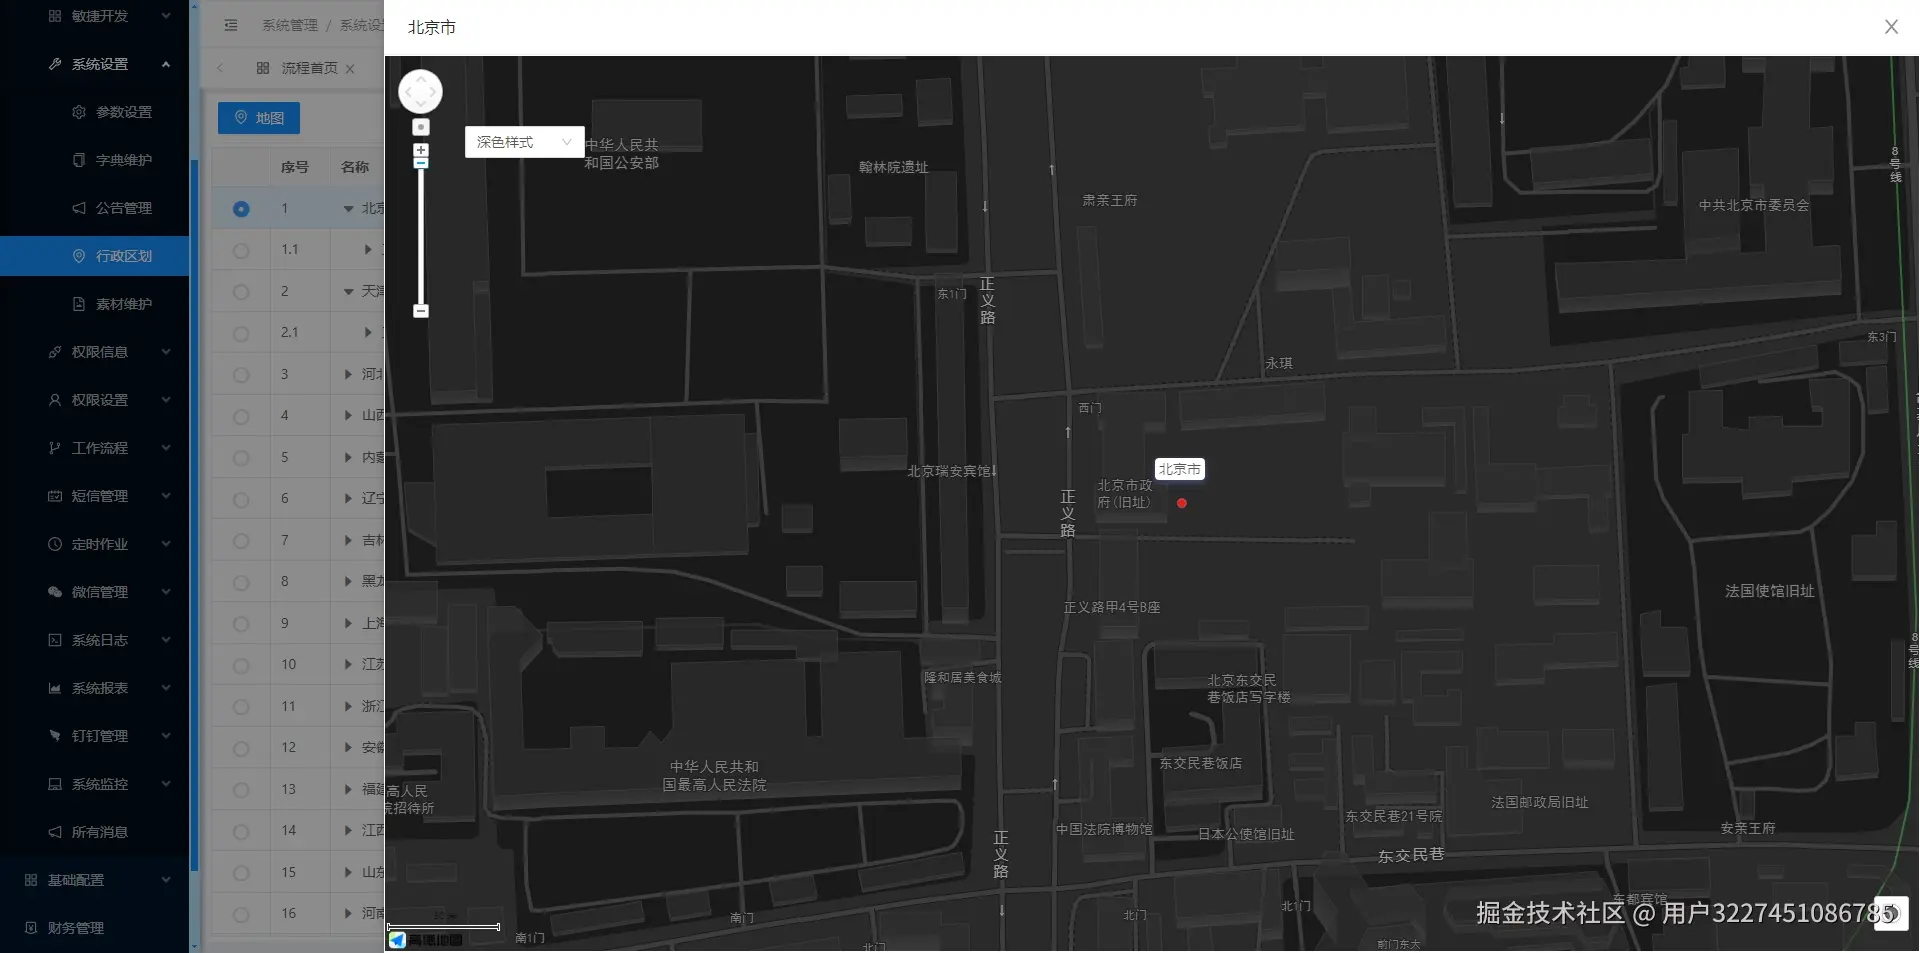Open the 敏捷开发 sidebar menu
1920x953 pixels.
[x=94, y=16]
